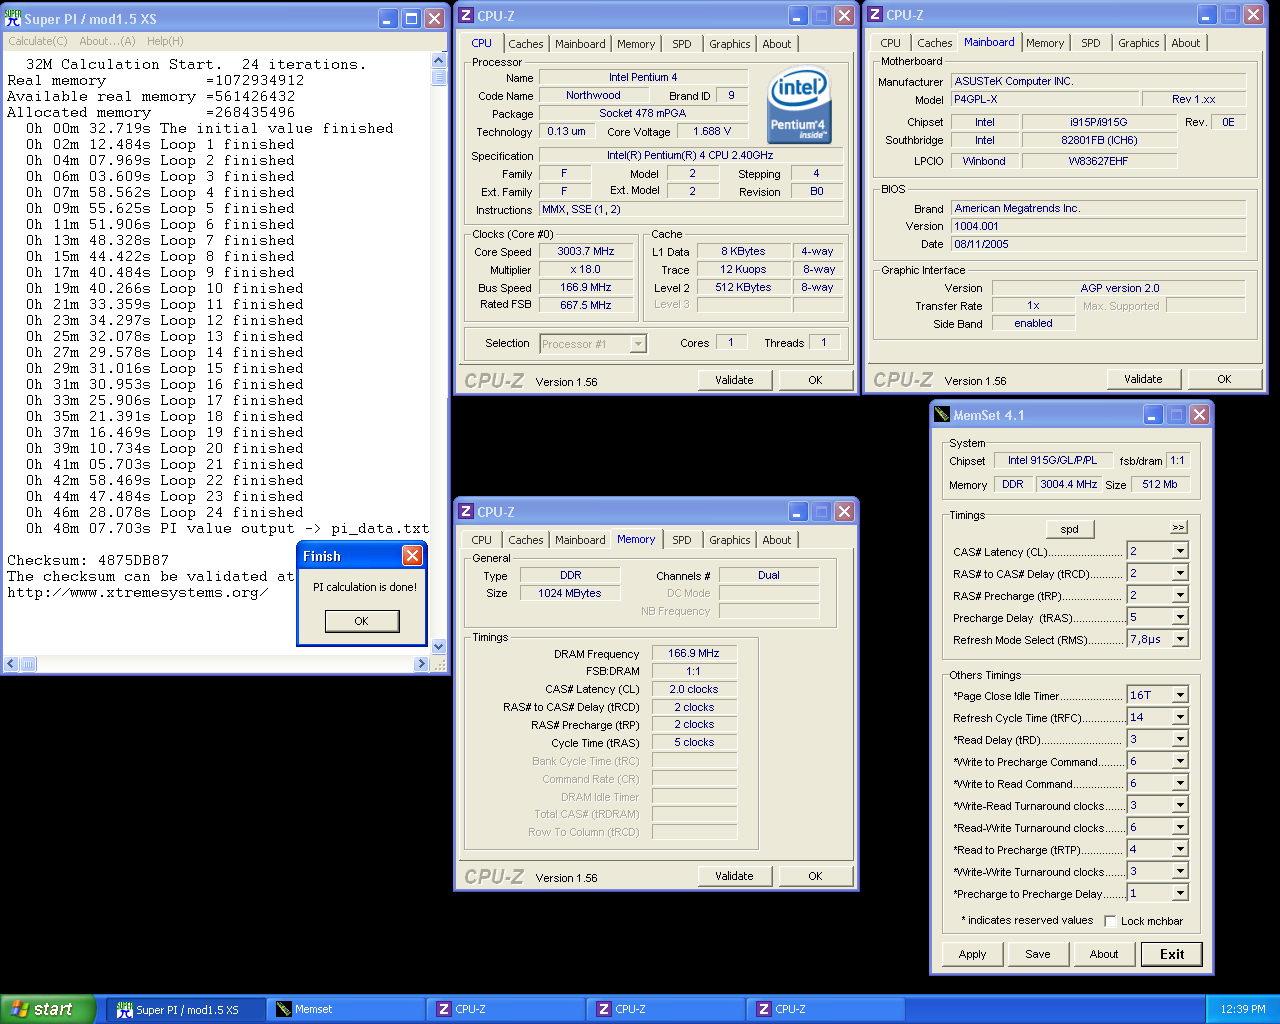This screenshot has width=1280, height=1024.
Task: Open the Write to Precharge Command dropdown
Action: coord(1180,761)
